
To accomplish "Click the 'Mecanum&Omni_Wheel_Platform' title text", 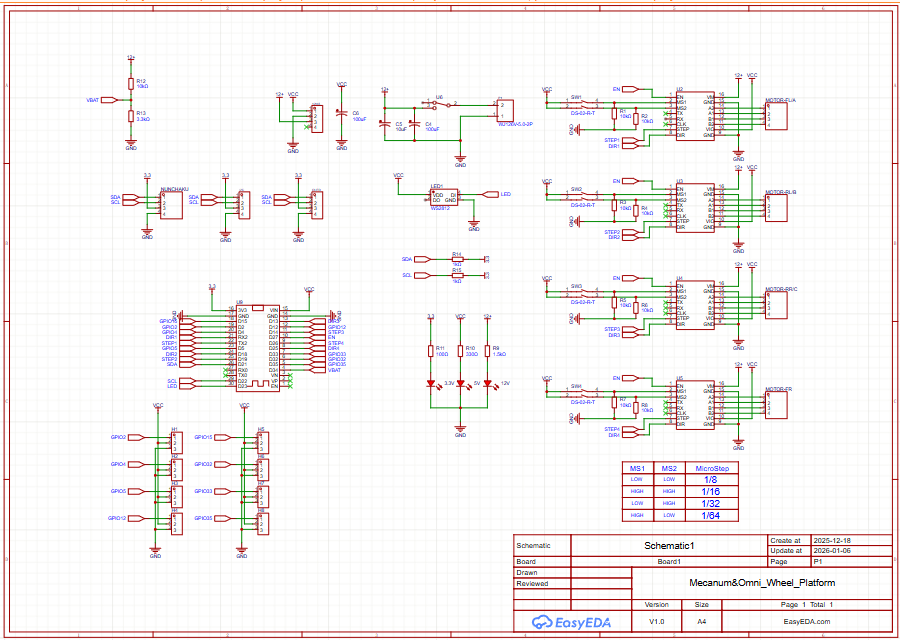I will pyautogui.click(x=762, y=583).
